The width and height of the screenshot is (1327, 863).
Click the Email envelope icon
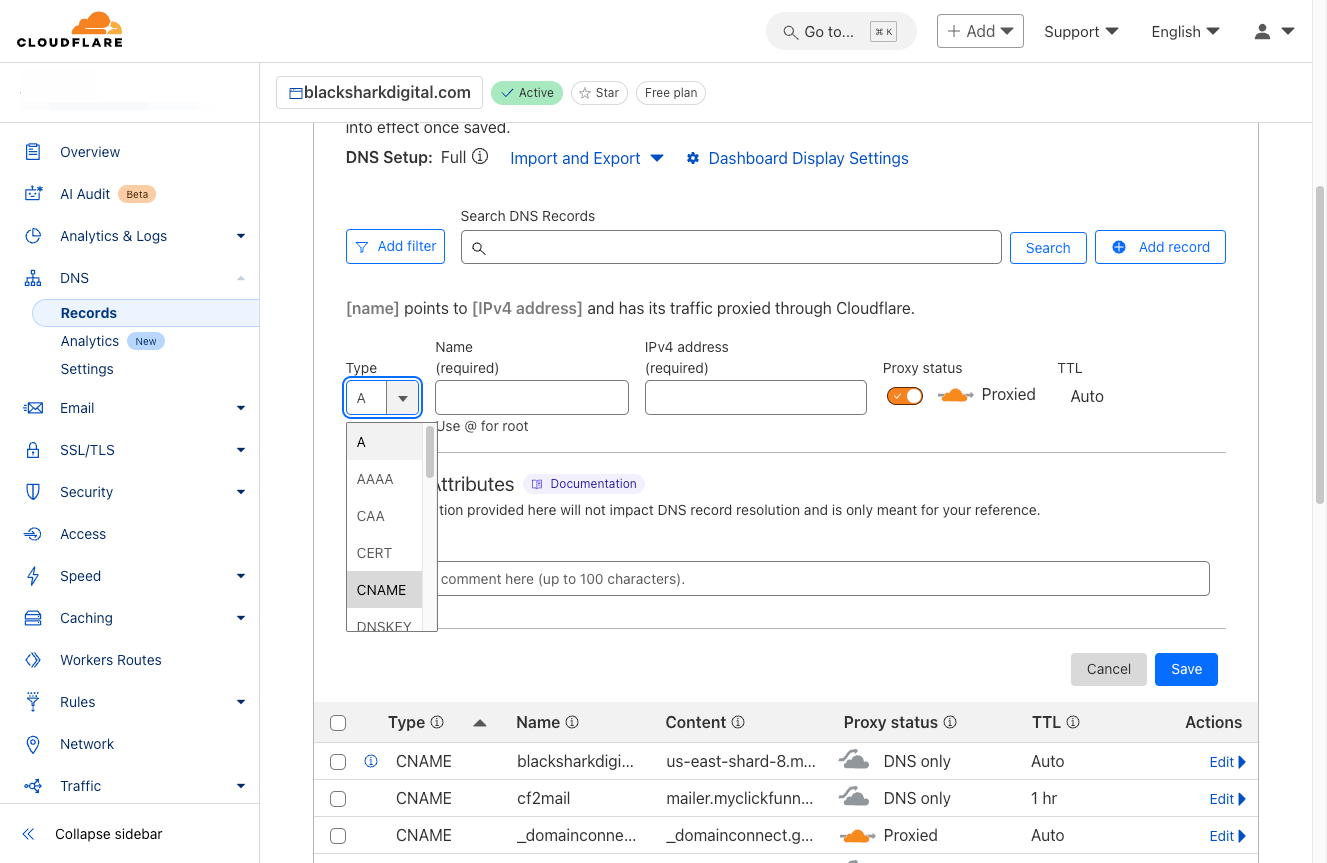pyautogui.click(x=33, y=408)
